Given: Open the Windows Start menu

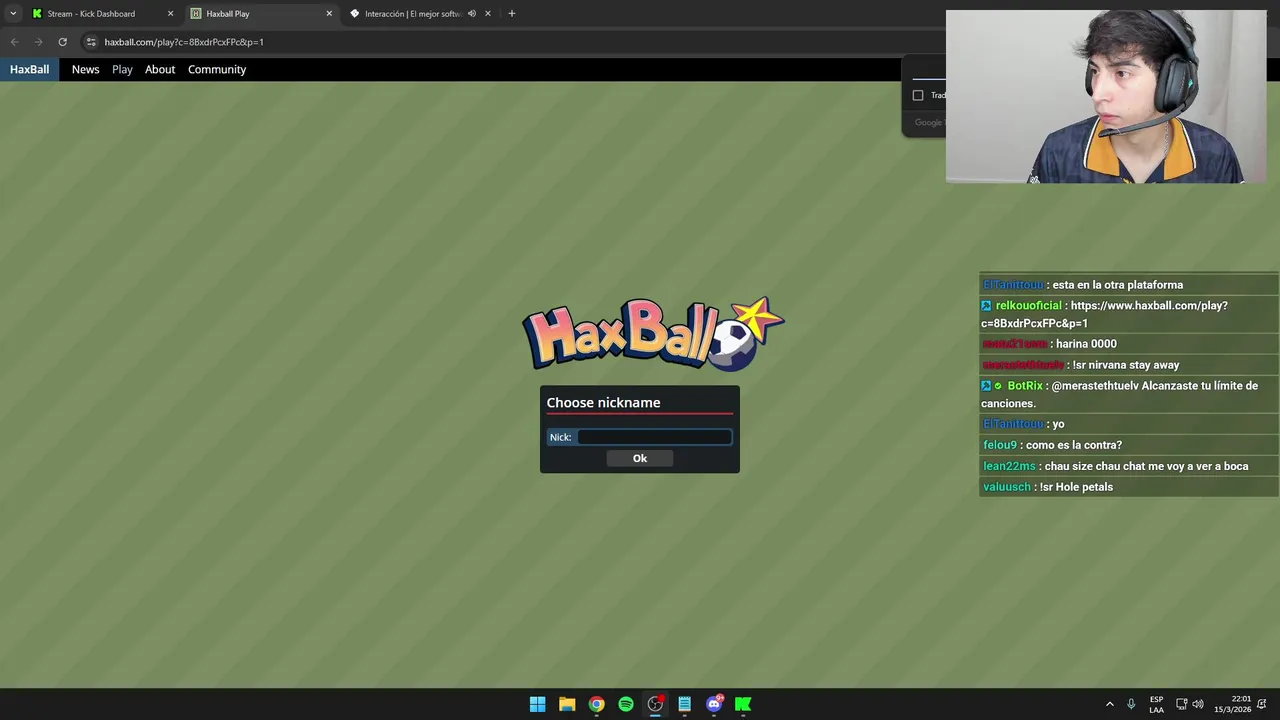Looking at the screenshot, I should (537, 704).
